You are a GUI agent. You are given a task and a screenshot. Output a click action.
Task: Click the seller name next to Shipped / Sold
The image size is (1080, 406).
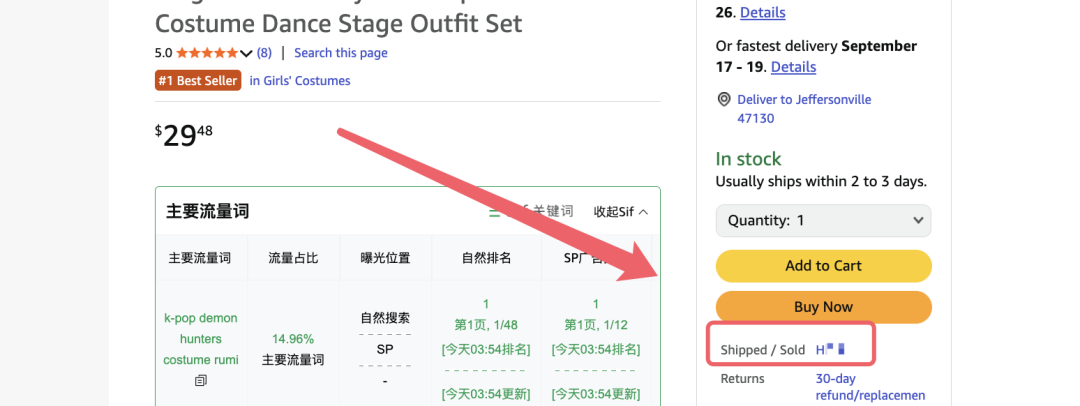830,349
